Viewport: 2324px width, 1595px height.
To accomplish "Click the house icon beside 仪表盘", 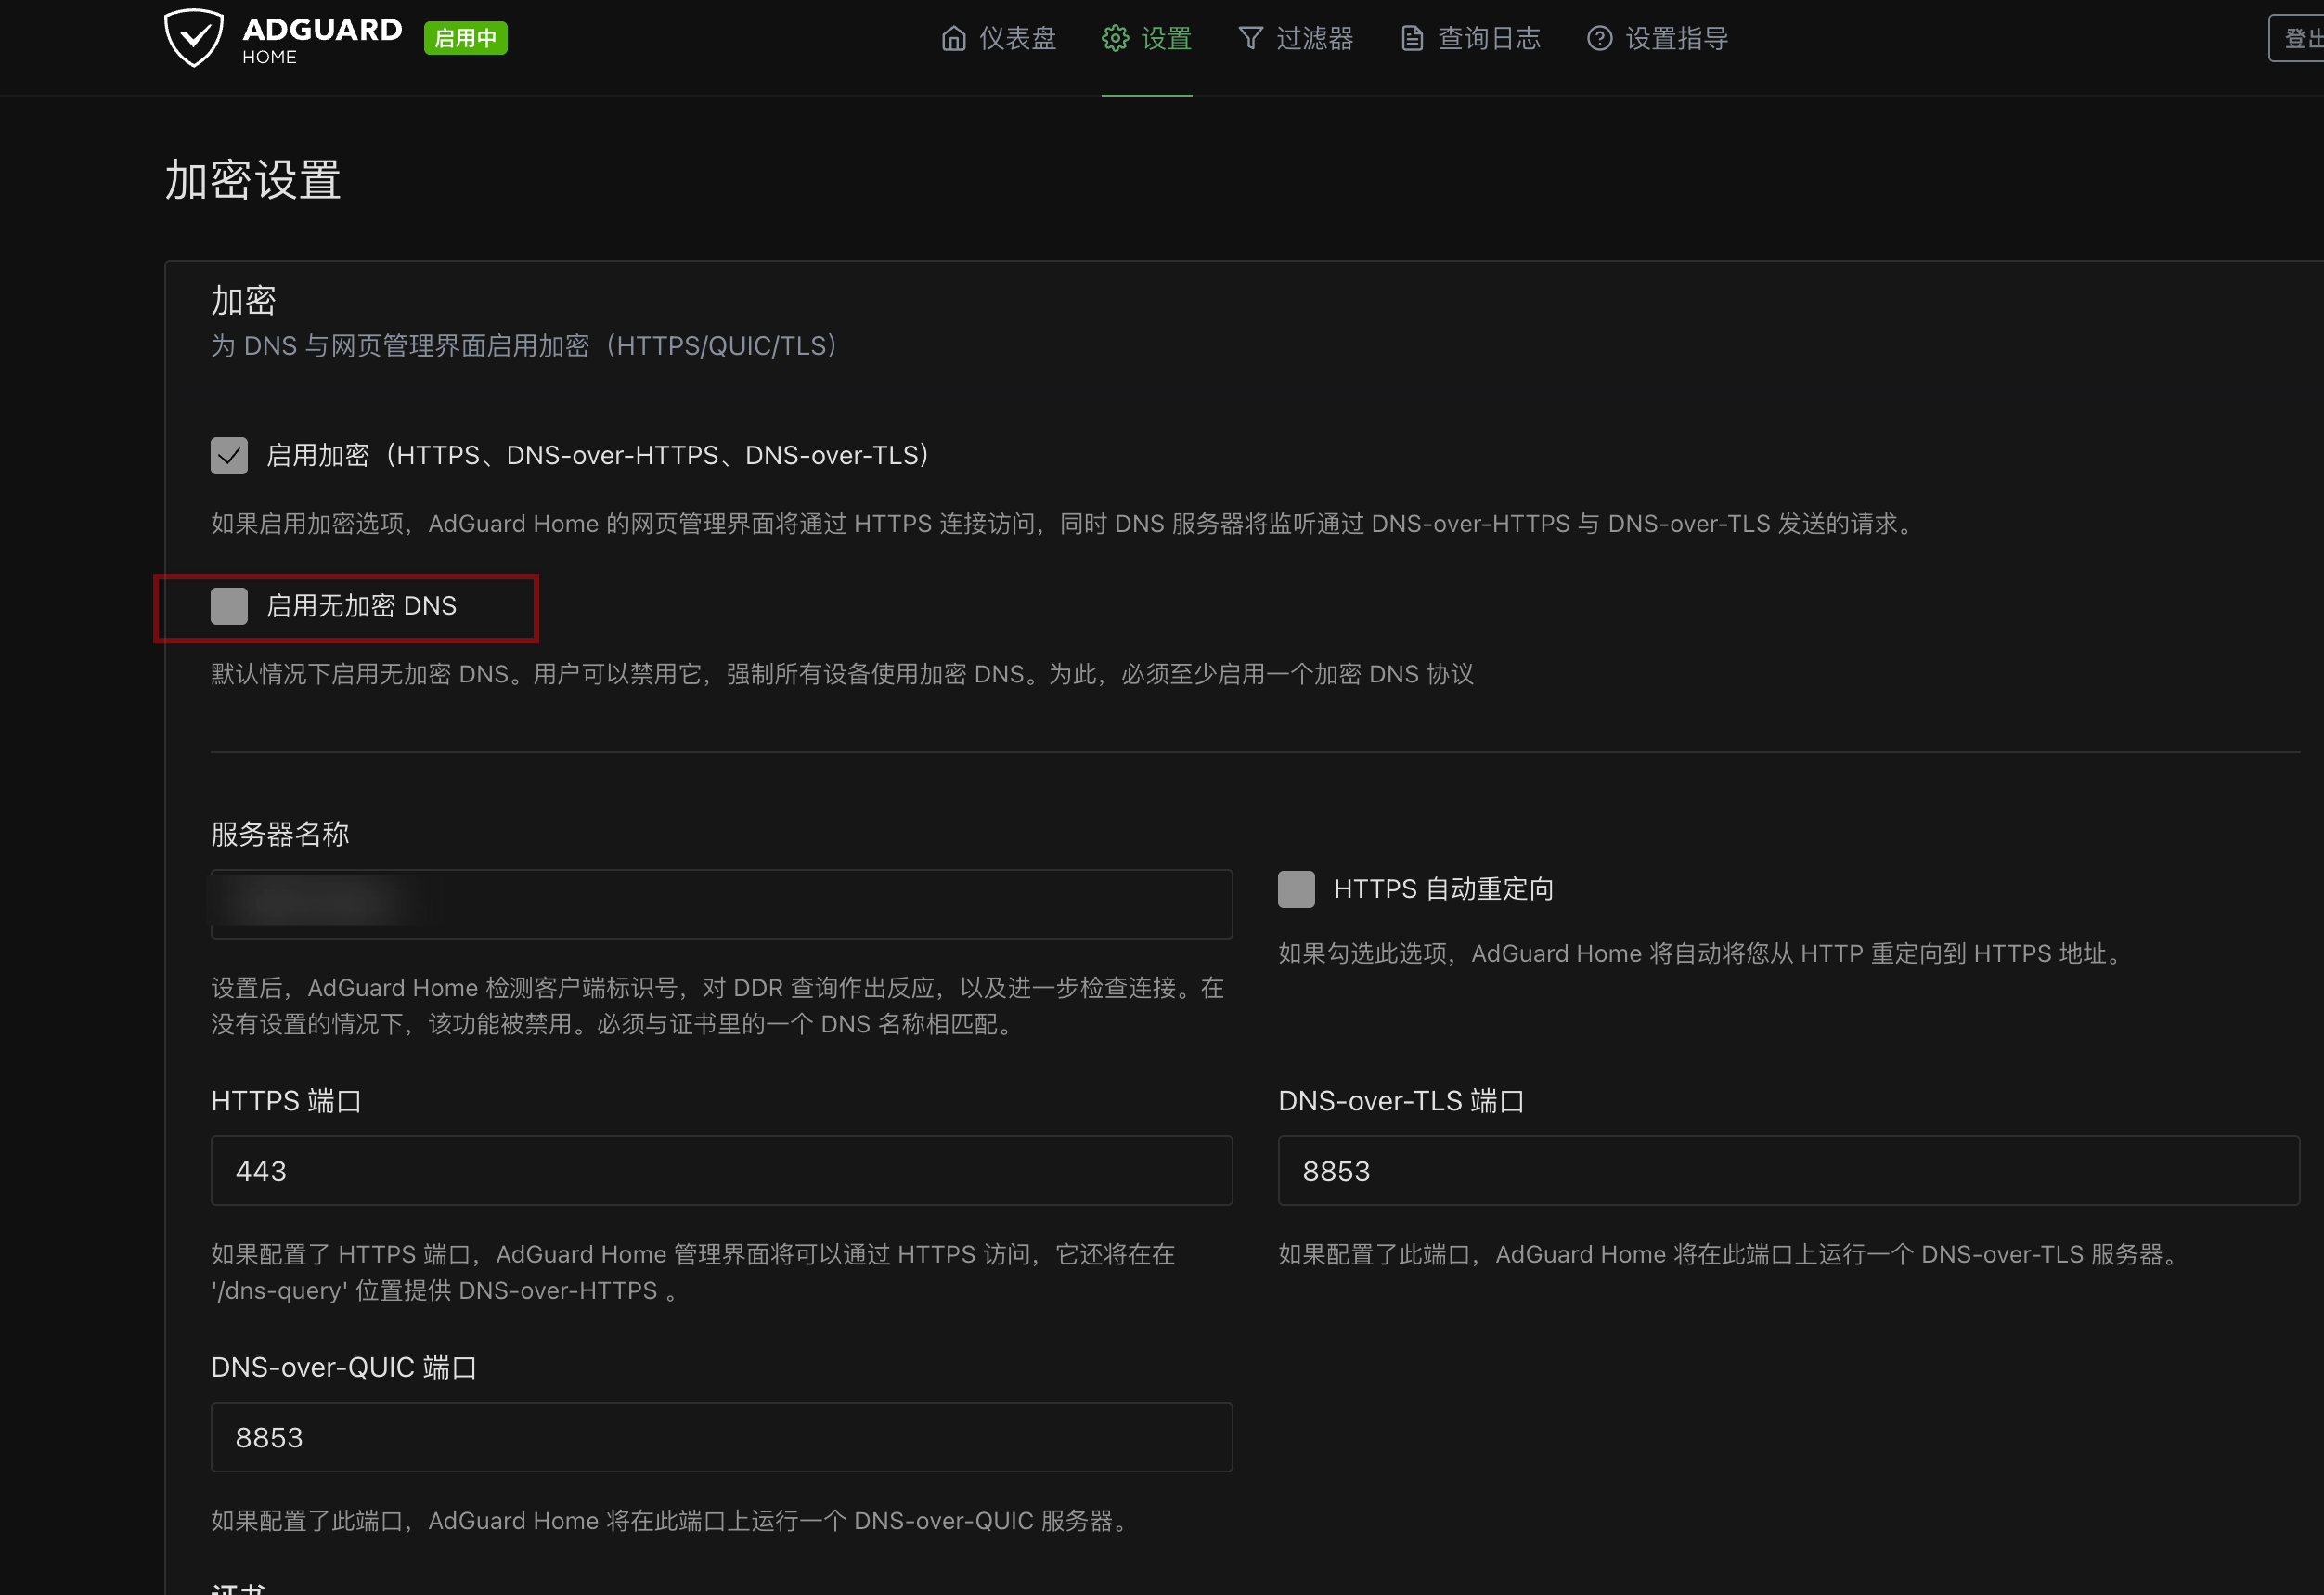I will [x=953, y=39].
